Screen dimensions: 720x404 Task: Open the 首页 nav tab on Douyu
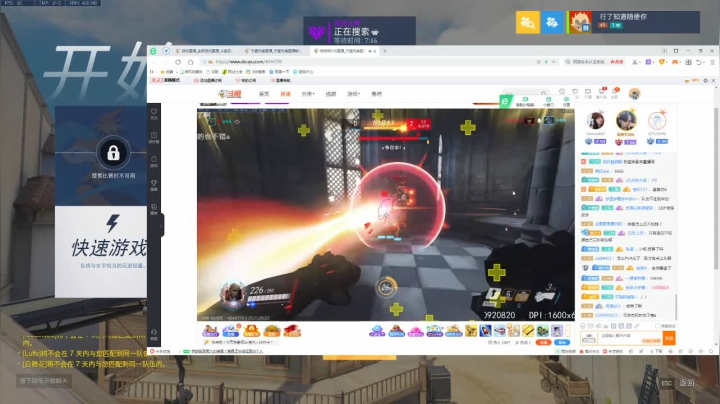(x=264, y=94)
